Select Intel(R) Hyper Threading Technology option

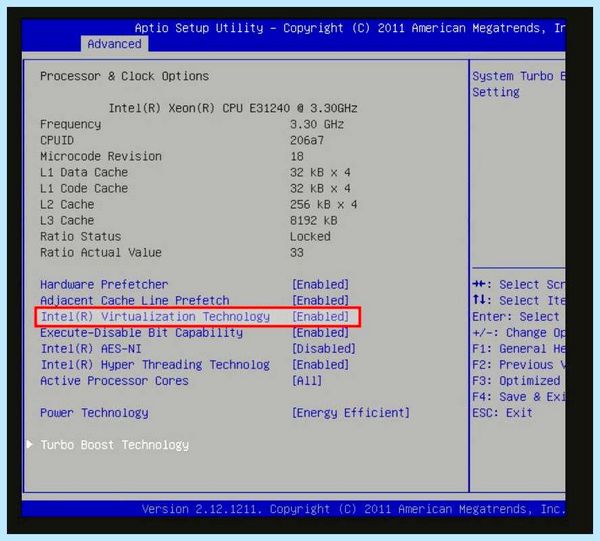155,365
